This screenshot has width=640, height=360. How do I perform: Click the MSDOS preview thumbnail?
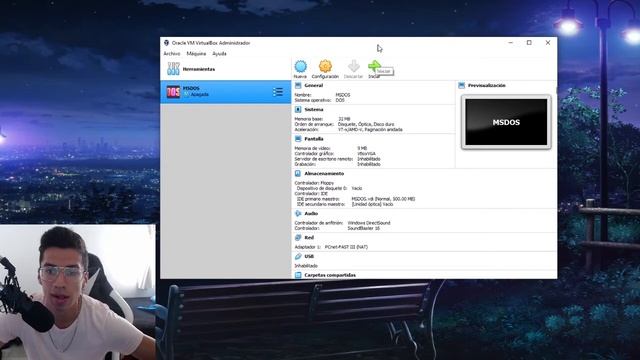(506, 122)
